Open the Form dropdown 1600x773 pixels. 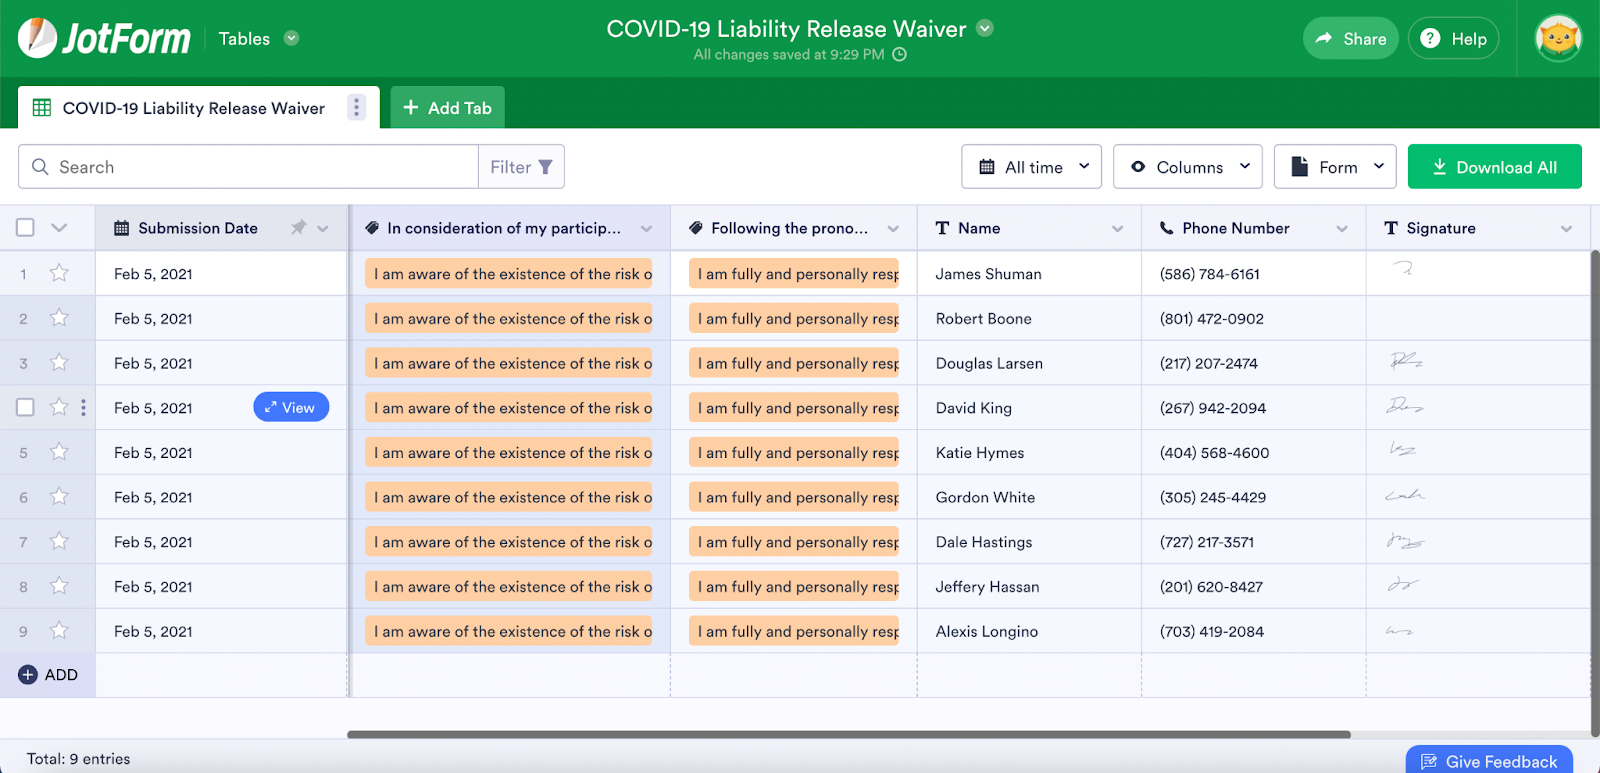(x=1334, y=167)
